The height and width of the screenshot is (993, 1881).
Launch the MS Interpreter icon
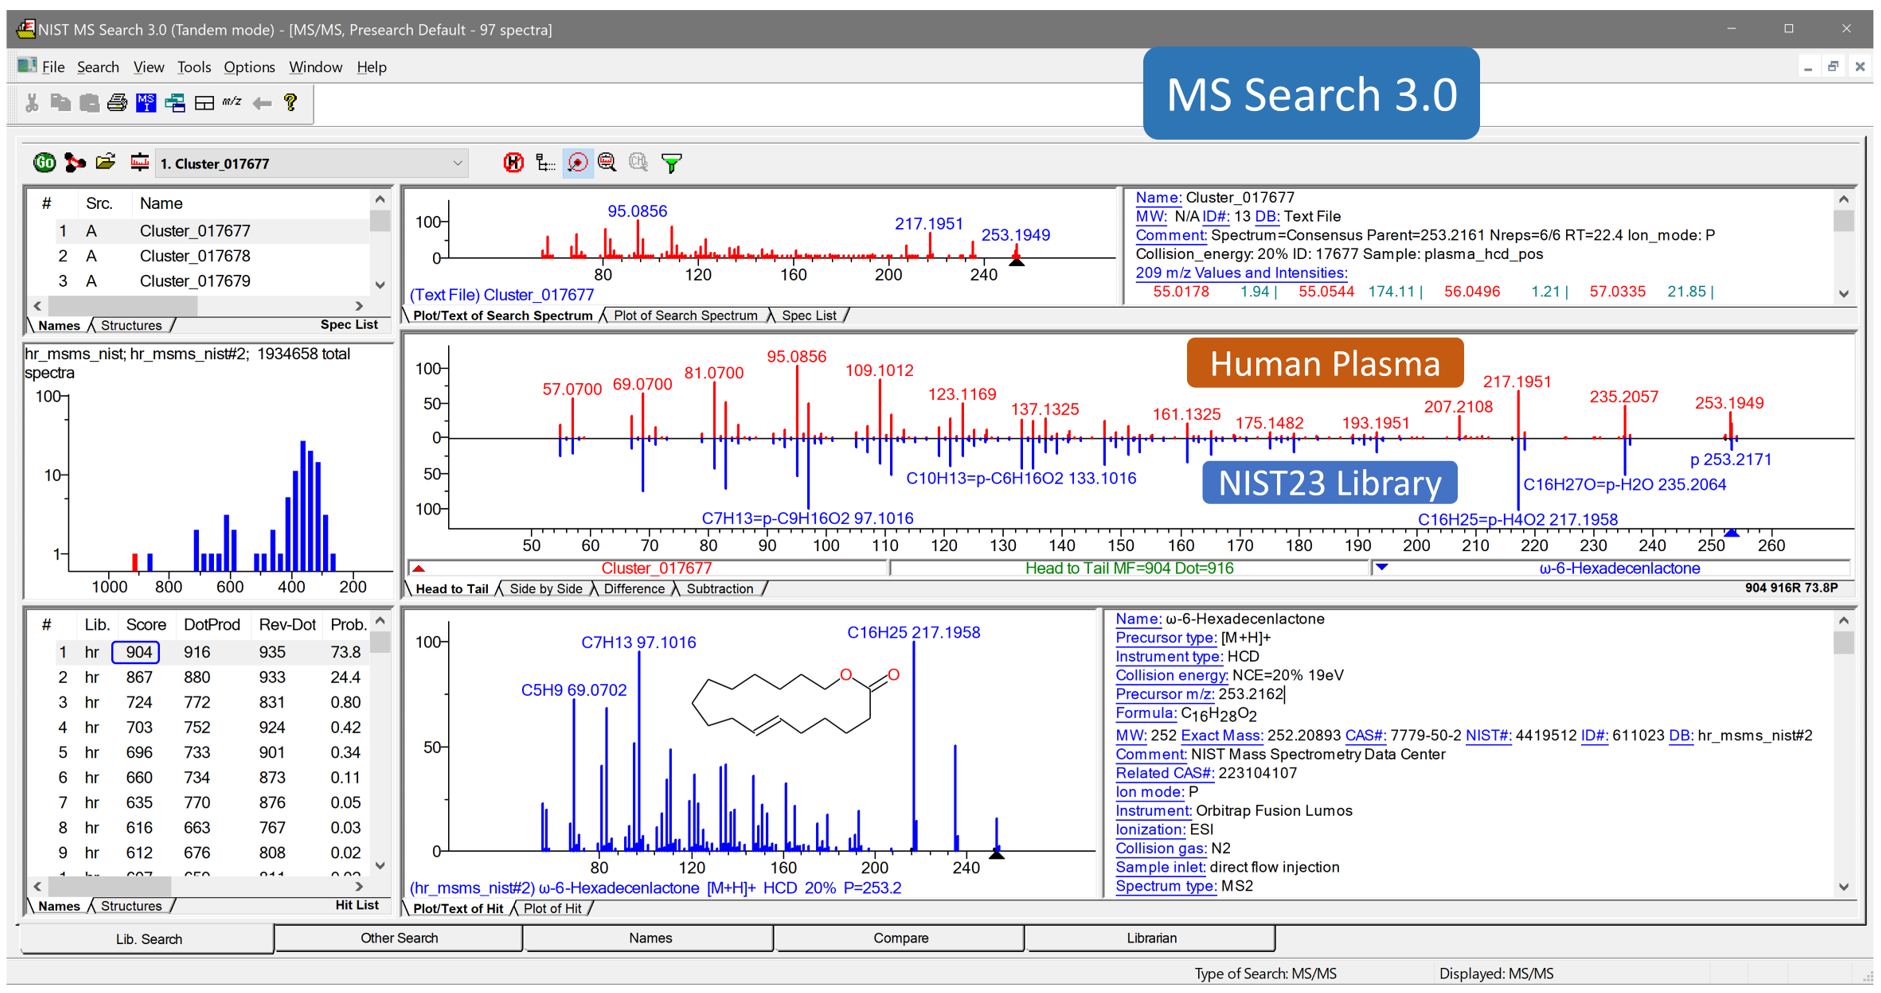click(146, 103)
